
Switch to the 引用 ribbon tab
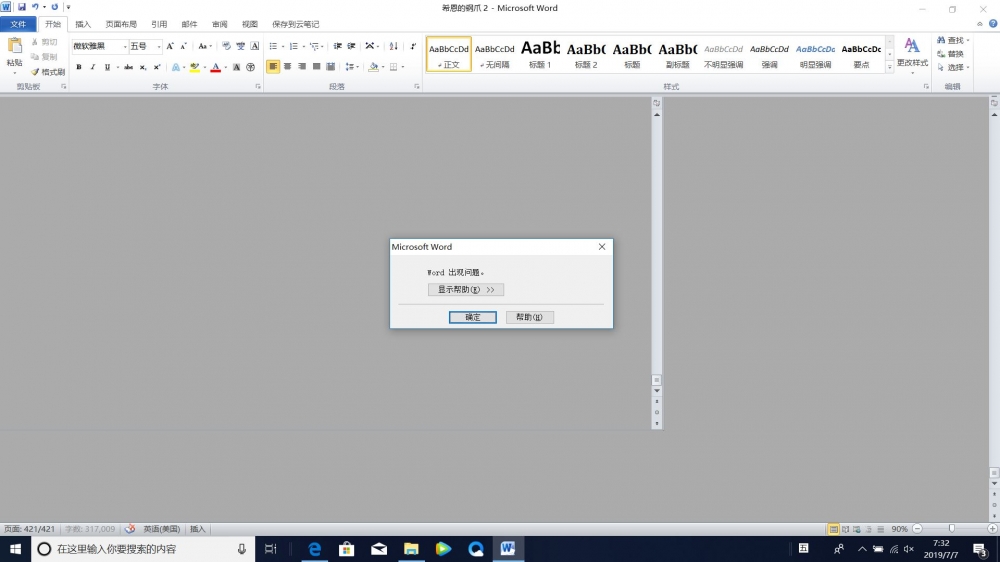159,24
